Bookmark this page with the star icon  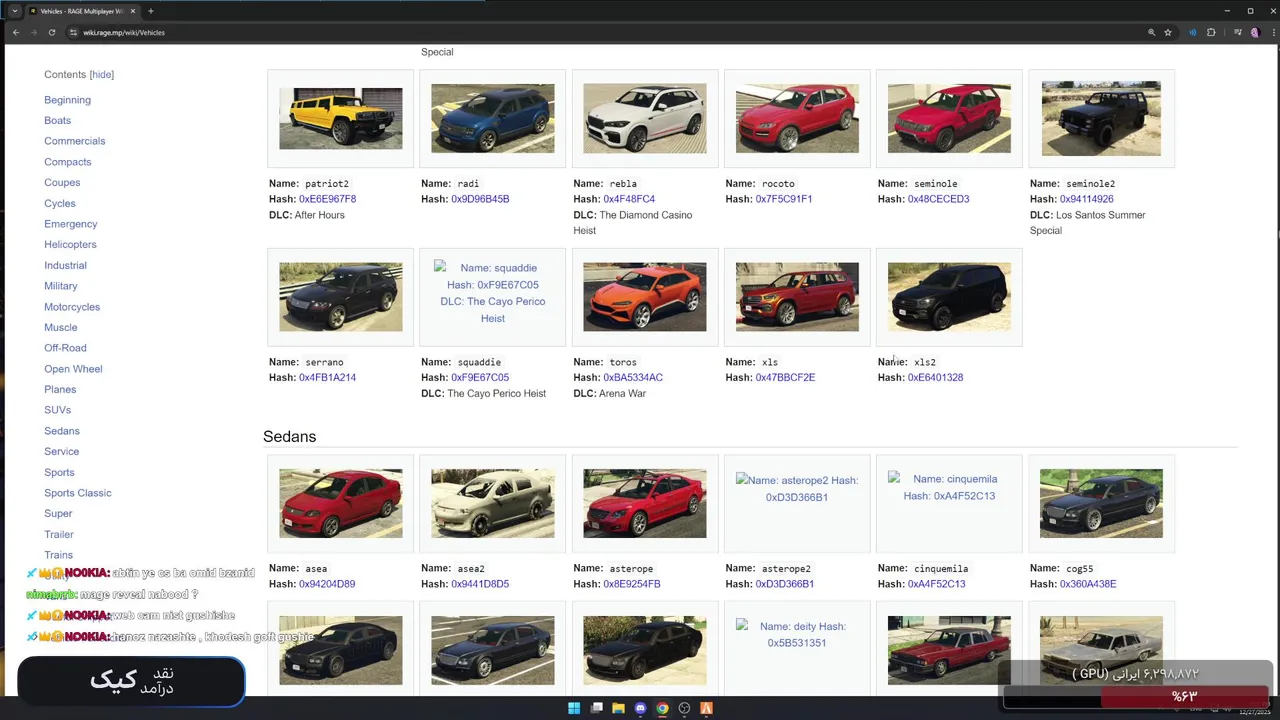(1168, 32)
